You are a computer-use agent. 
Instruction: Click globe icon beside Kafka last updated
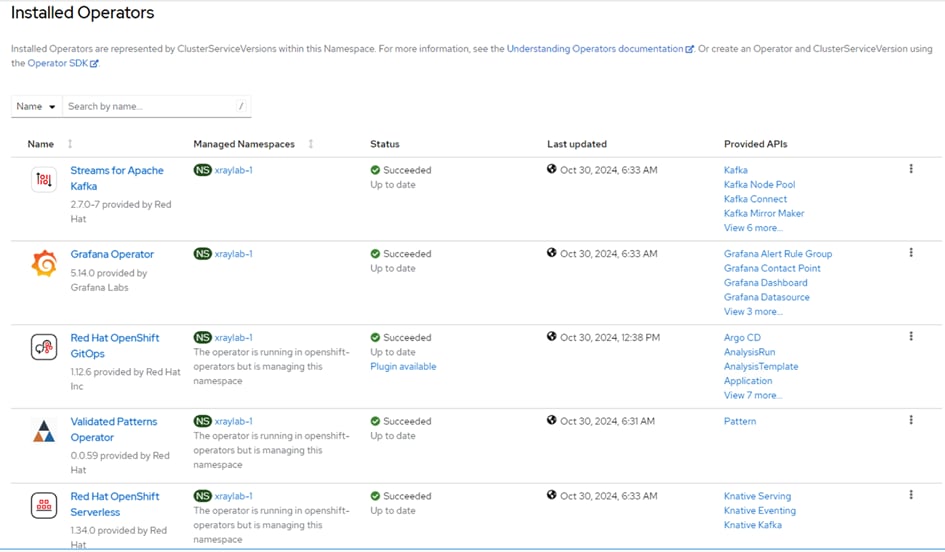point(551,169)
